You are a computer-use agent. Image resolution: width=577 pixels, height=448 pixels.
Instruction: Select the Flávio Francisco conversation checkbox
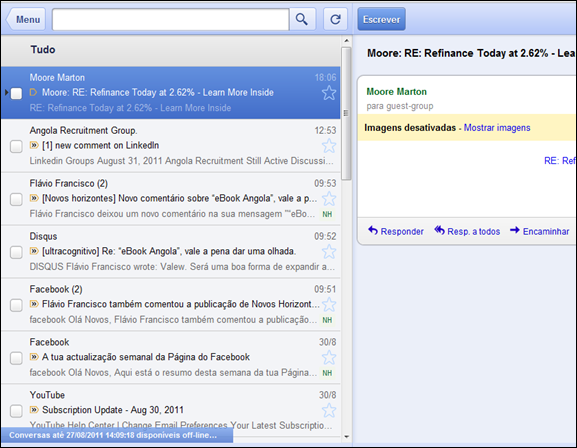tap(16, 199)
